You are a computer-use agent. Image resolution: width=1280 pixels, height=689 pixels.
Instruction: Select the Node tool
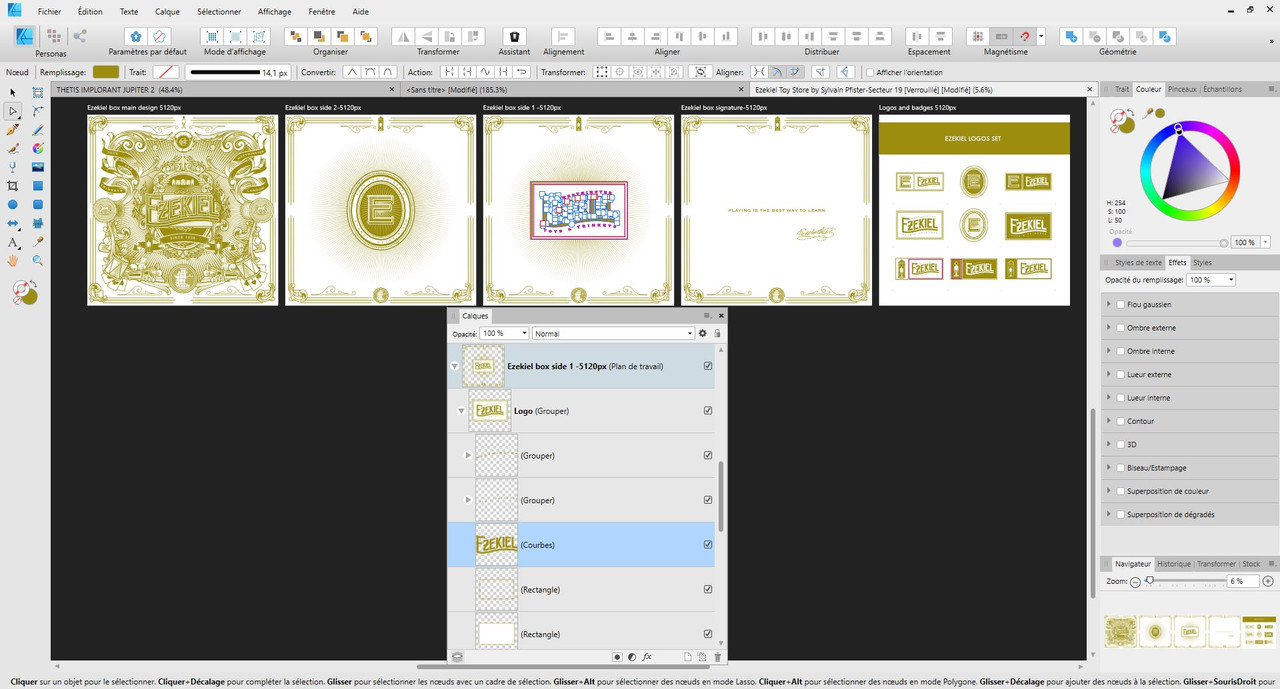(13, 111)
